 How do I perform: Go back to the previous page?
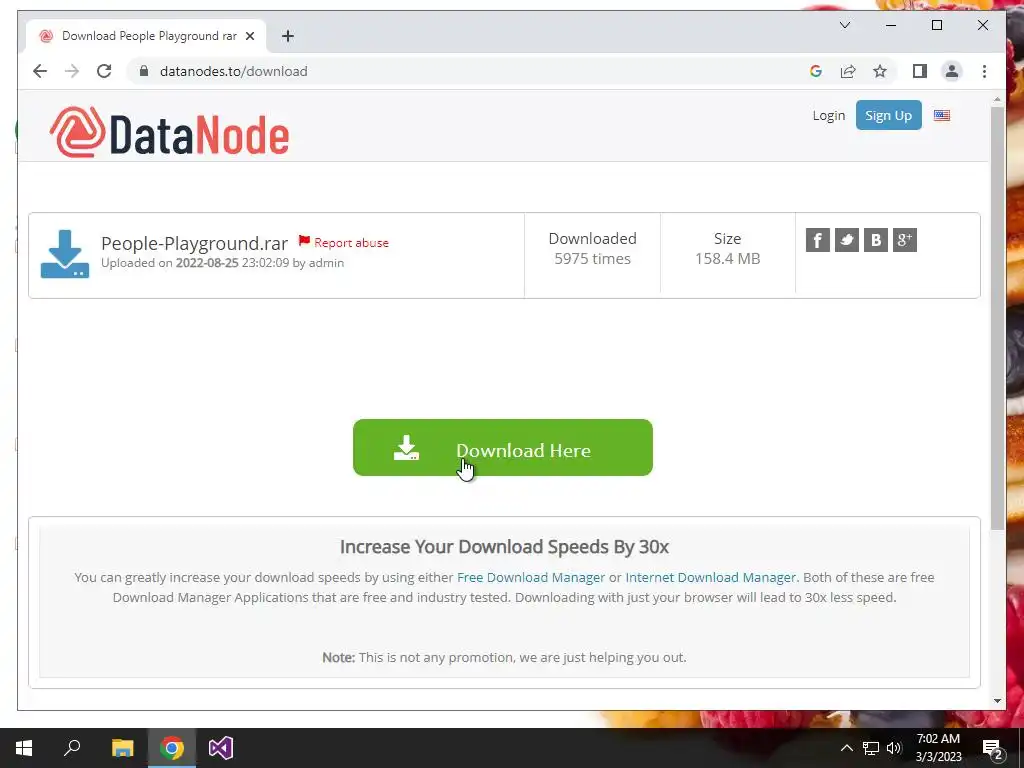pos(40,71)
